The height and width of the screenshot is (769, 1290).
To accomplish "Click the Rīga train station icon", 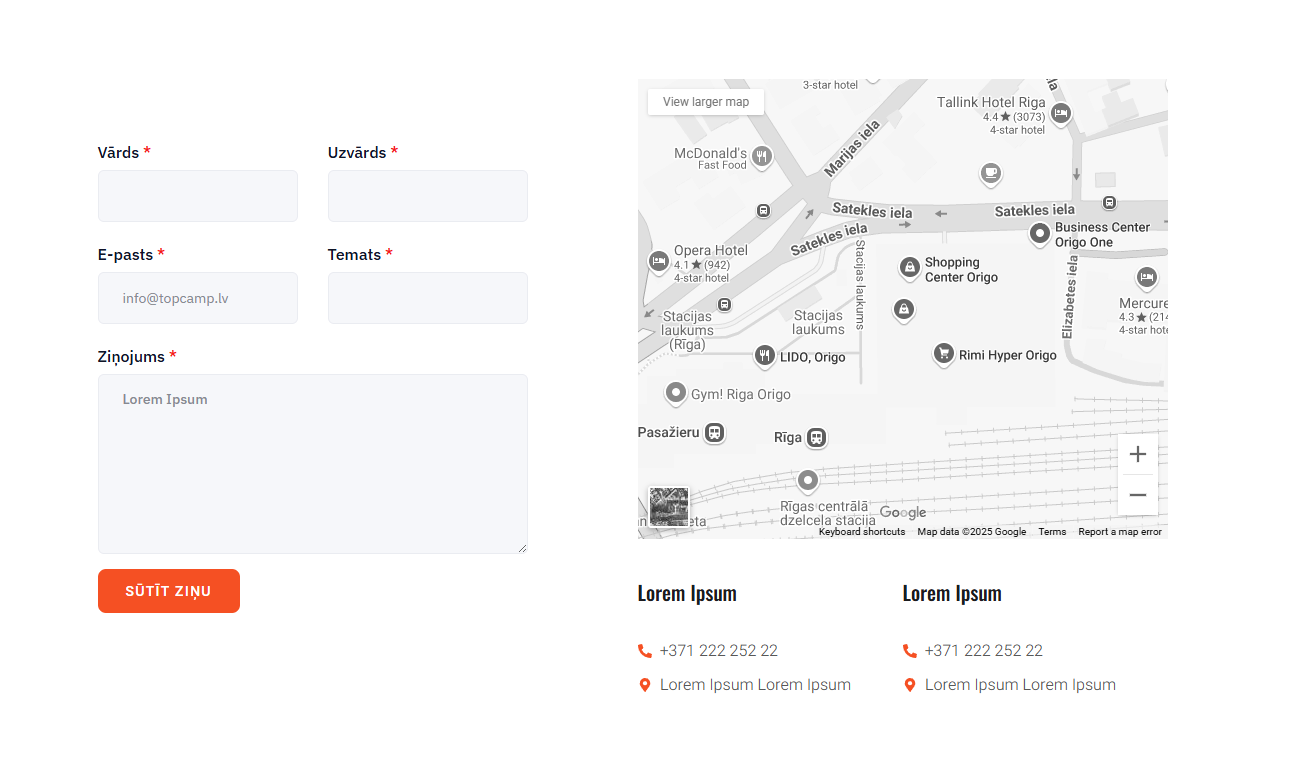I will coord(816,437).
